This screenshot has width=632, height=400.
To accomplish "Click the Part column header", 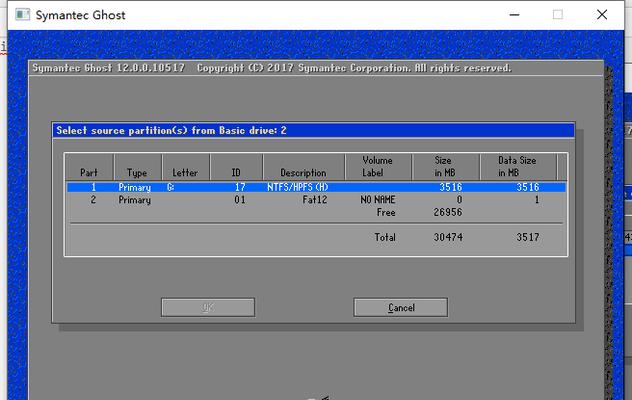I will [89, 167].
